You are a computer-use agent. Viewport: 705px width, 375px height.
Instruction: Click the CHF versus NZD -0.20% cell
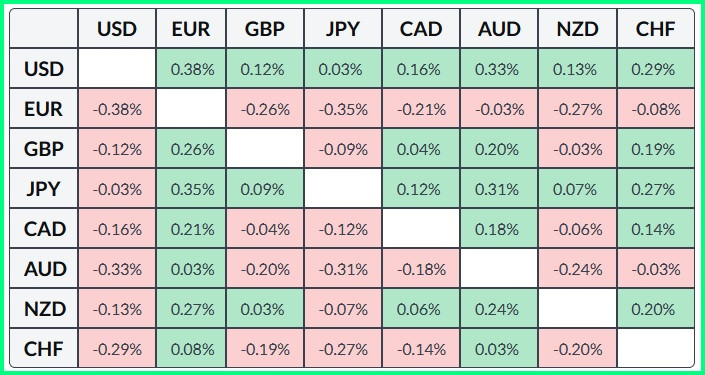pyautogui.click(x=578, y=349)
